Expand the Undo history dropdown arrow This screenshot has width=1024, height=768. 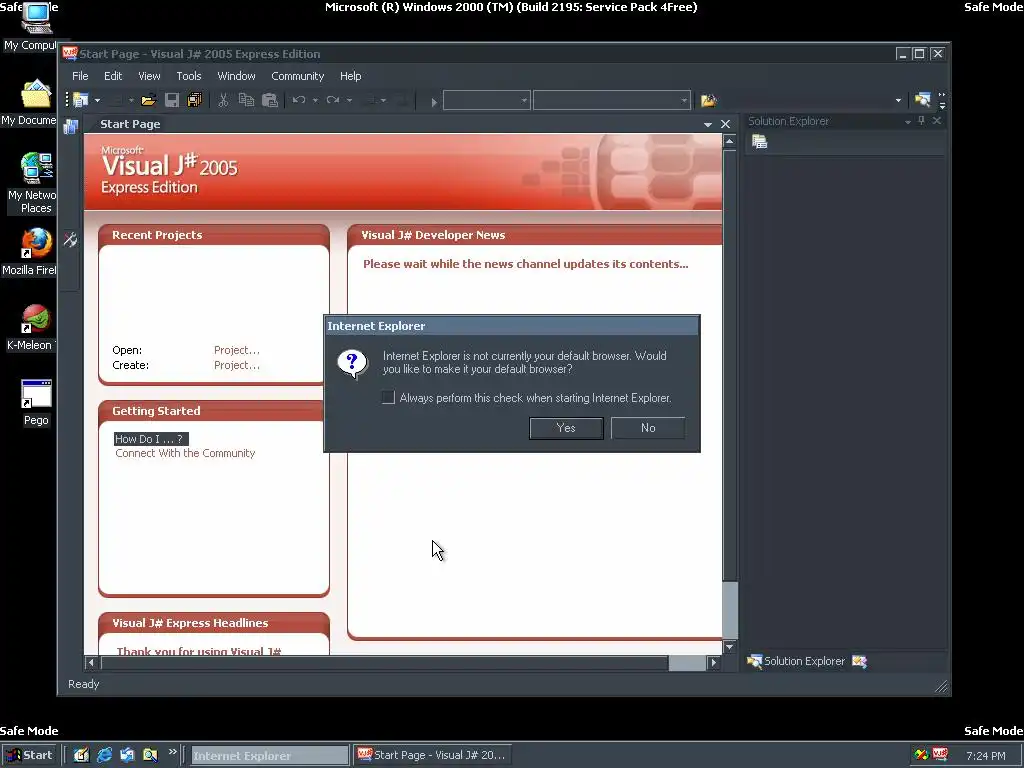point(315,101)
